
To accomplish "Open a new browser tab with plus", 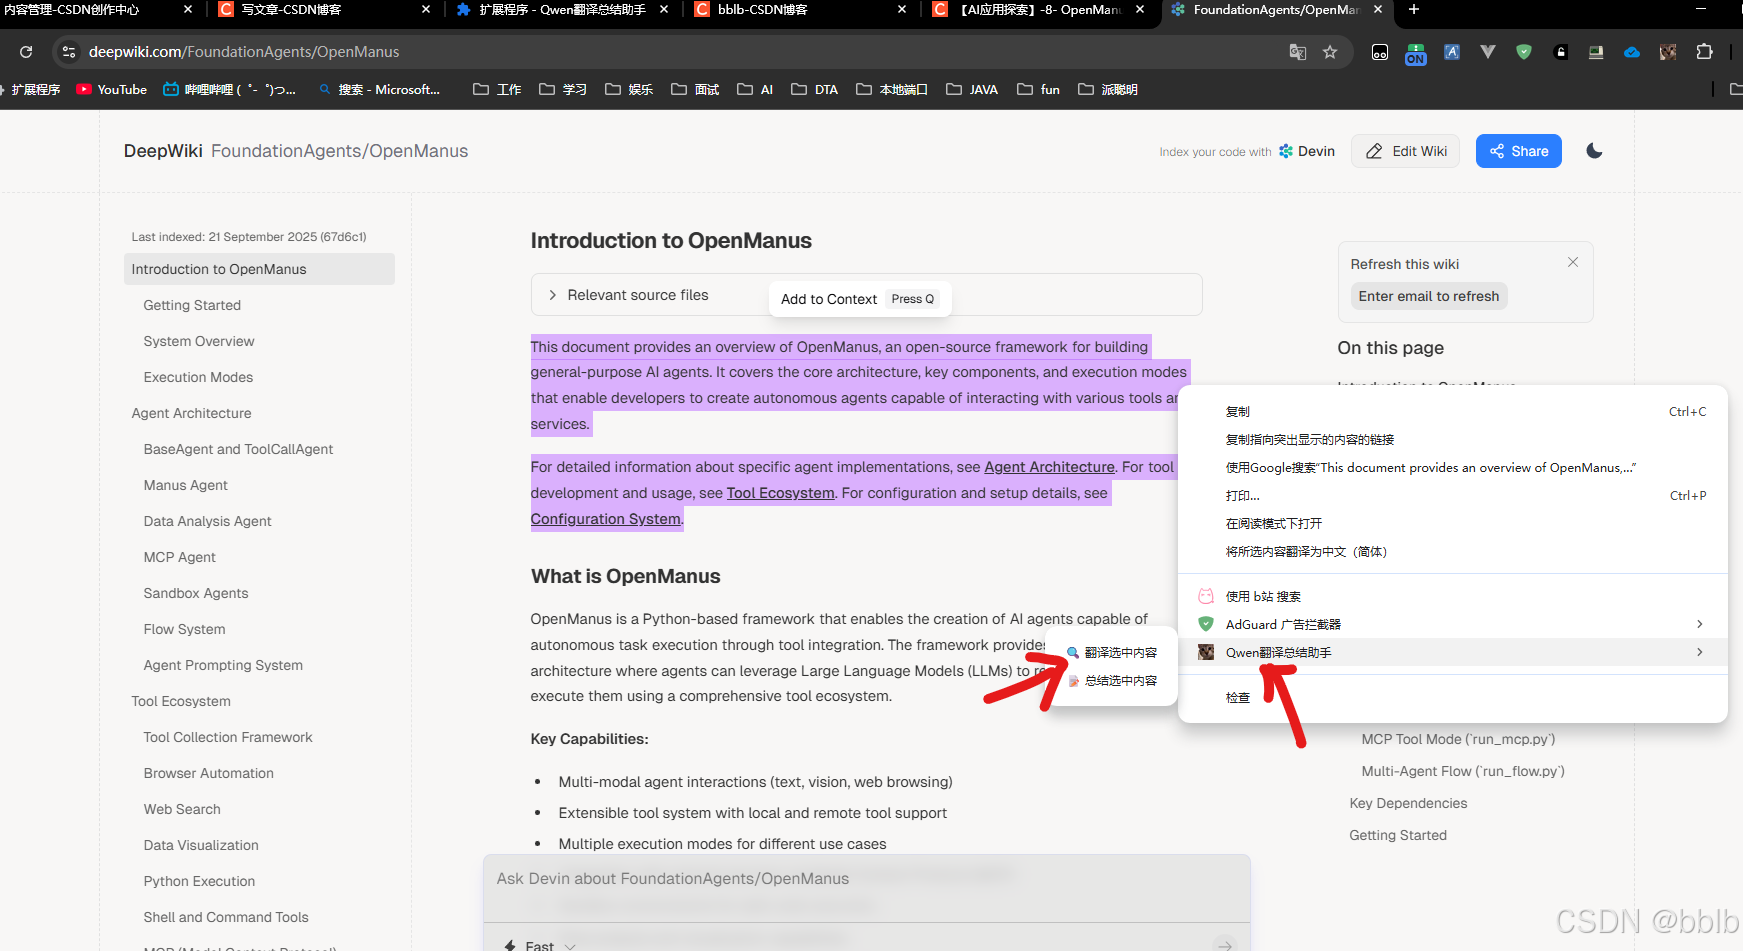I will (x=1413, y=10).
